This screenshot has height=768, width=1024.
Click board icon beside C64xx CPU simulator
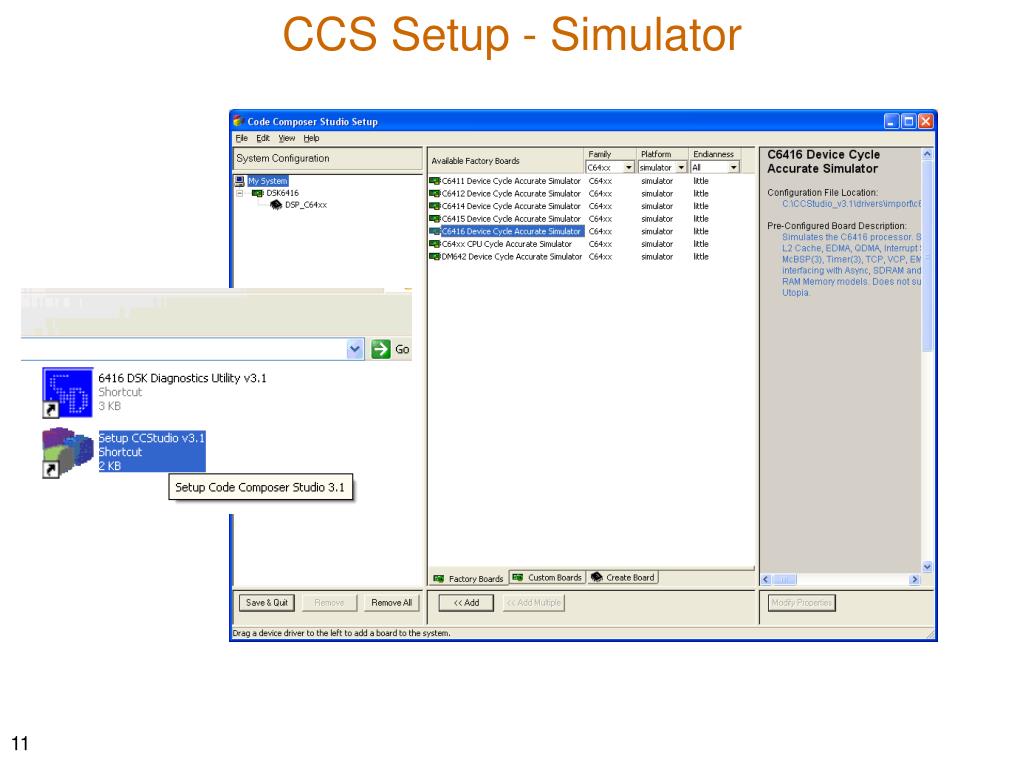(x=434, y=244)
